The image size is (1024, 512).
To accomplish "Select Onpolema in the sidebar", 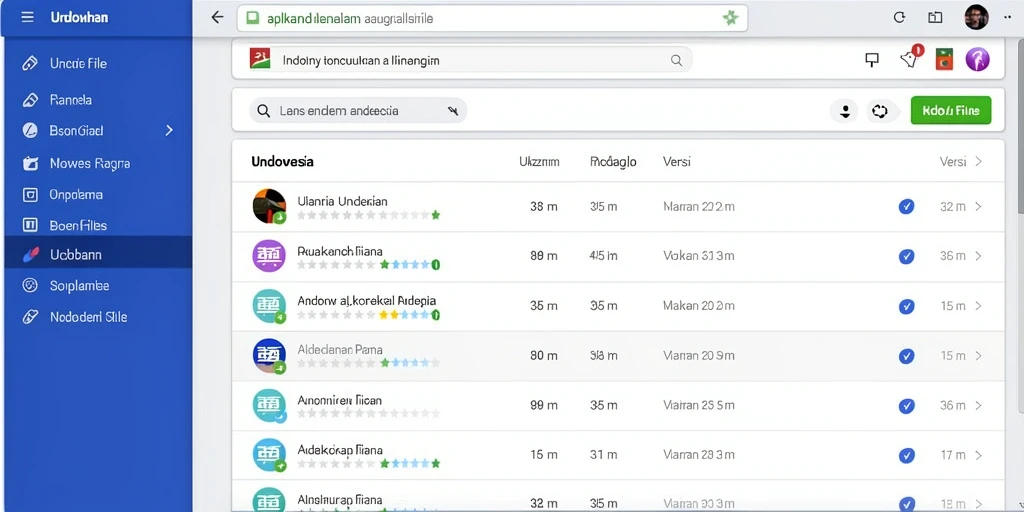I will click(x=98, y=195).
